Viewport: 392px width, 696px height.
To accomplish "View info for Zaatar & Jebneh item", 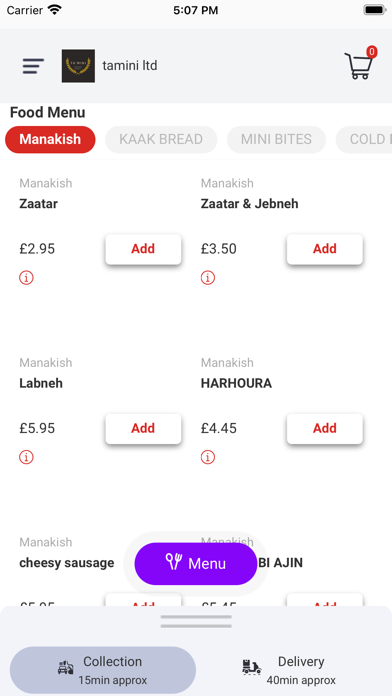I will coord(208,278).
